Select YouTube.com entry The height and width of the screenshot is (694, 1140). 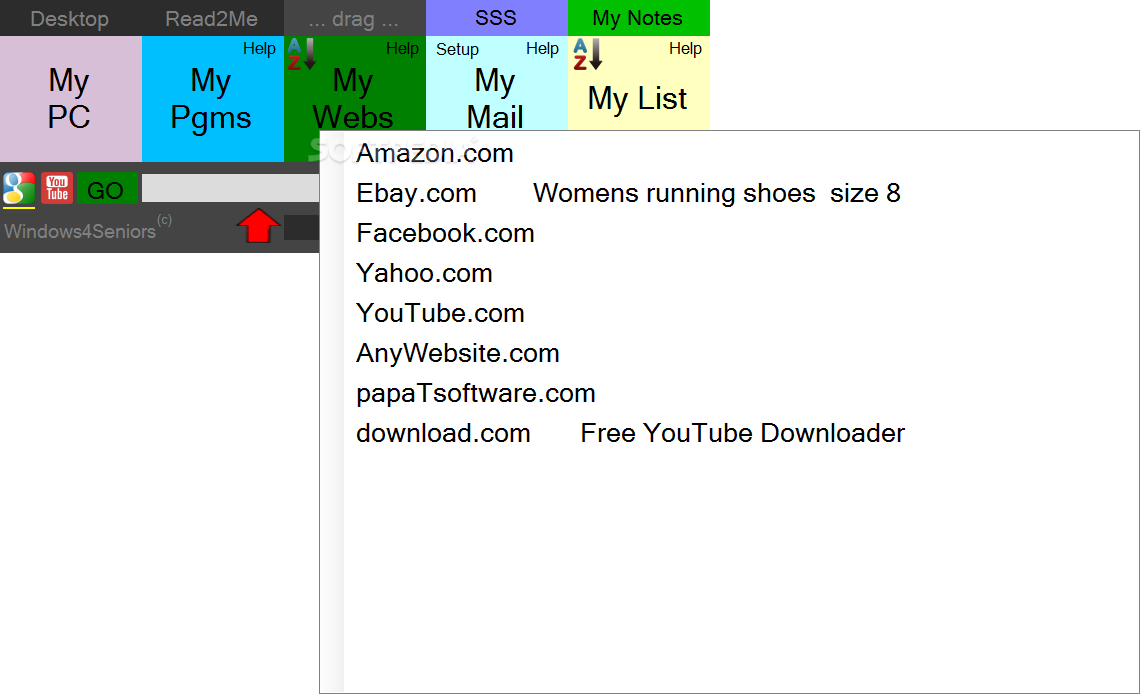point(440,313)
